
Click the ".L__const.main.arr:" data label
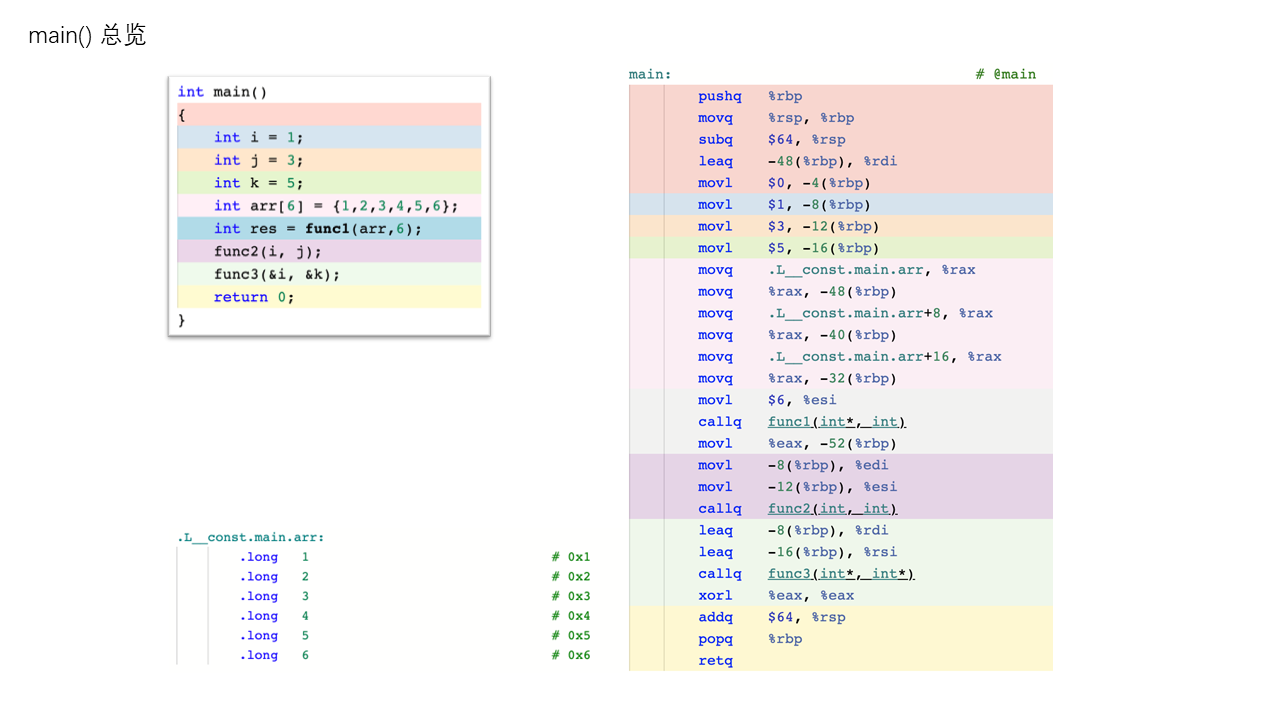point(250,538)
